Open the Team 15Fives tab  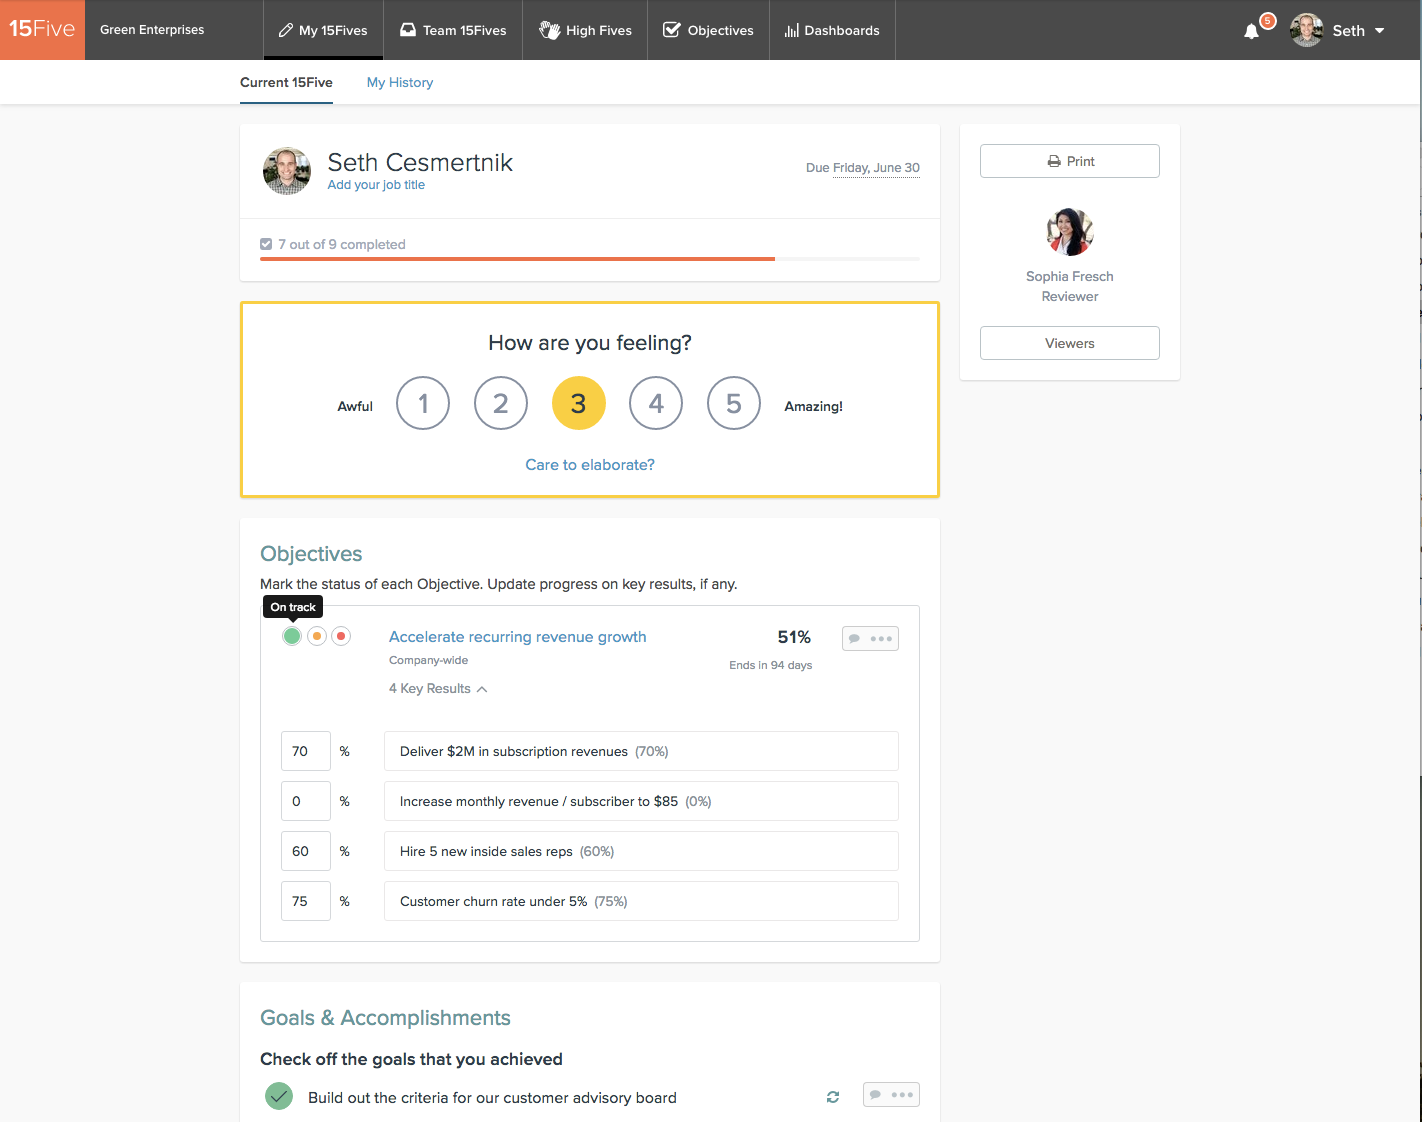click(453, 30)
